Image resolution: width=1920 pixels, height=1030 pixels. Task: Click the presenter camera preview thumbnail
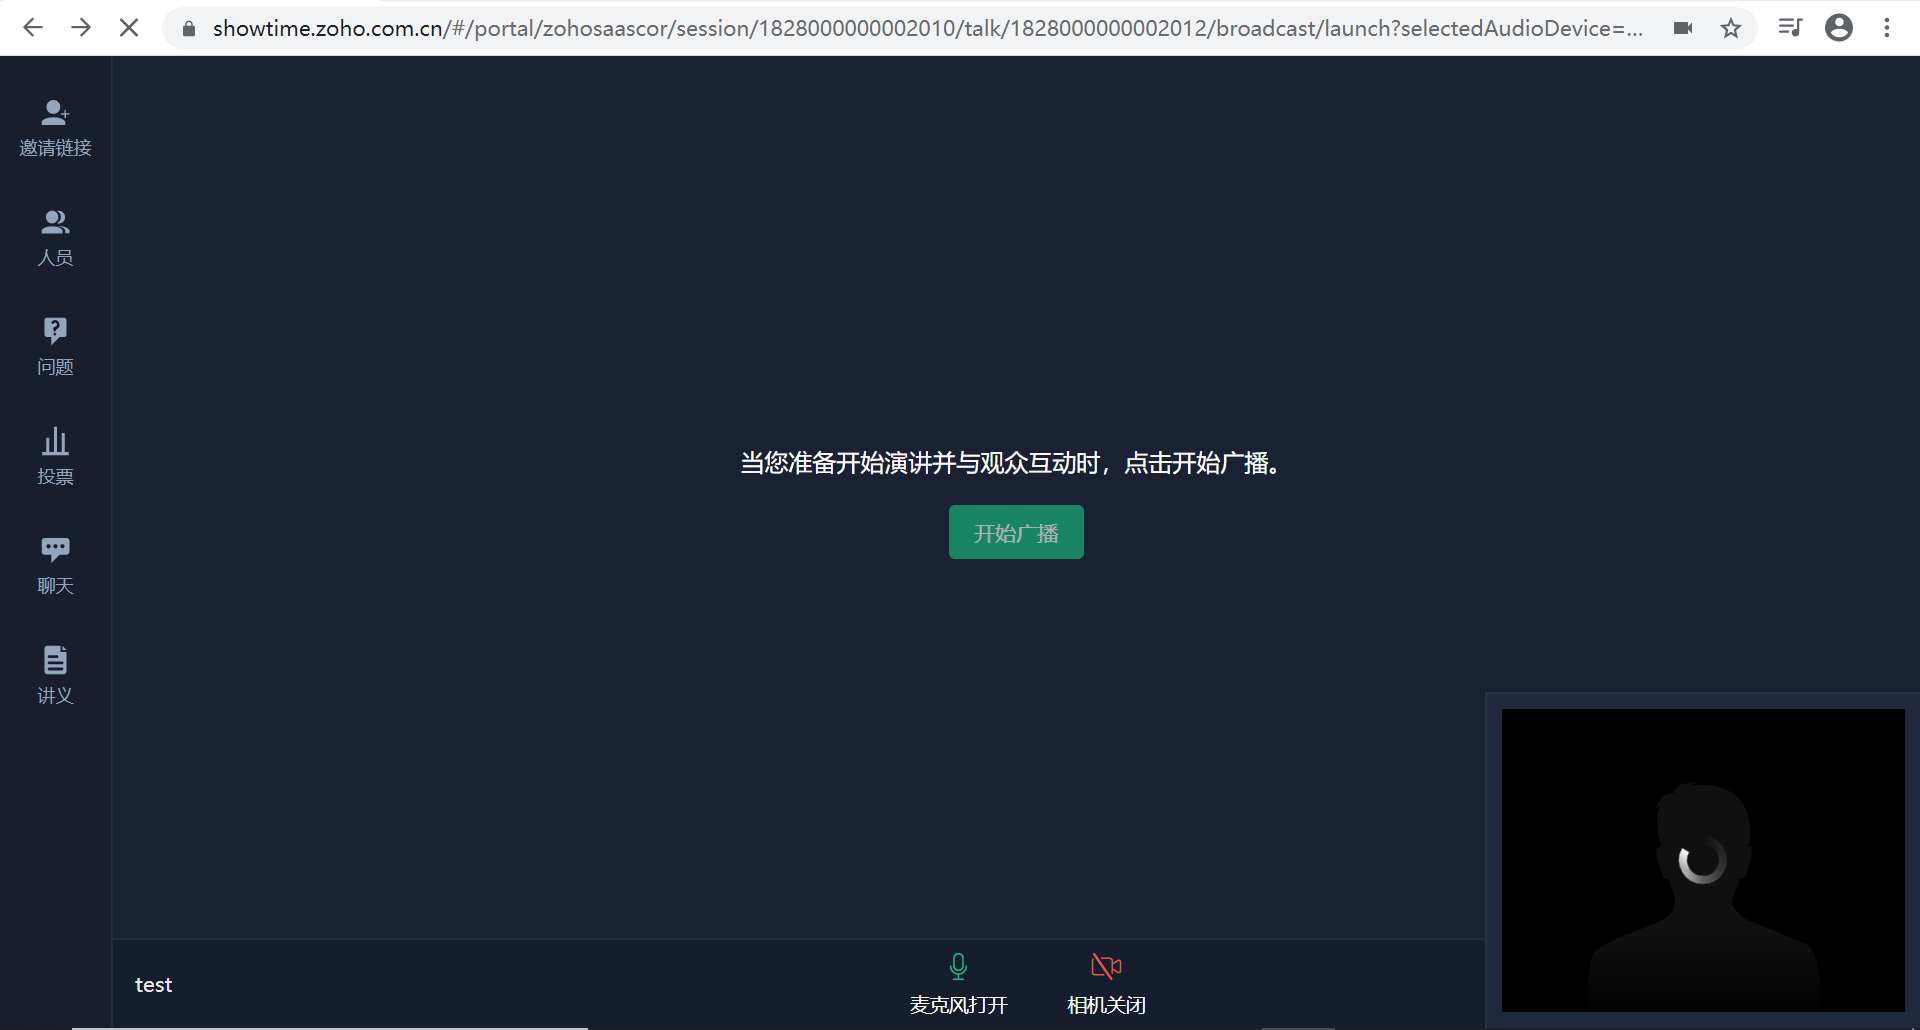click(1703, 860)
